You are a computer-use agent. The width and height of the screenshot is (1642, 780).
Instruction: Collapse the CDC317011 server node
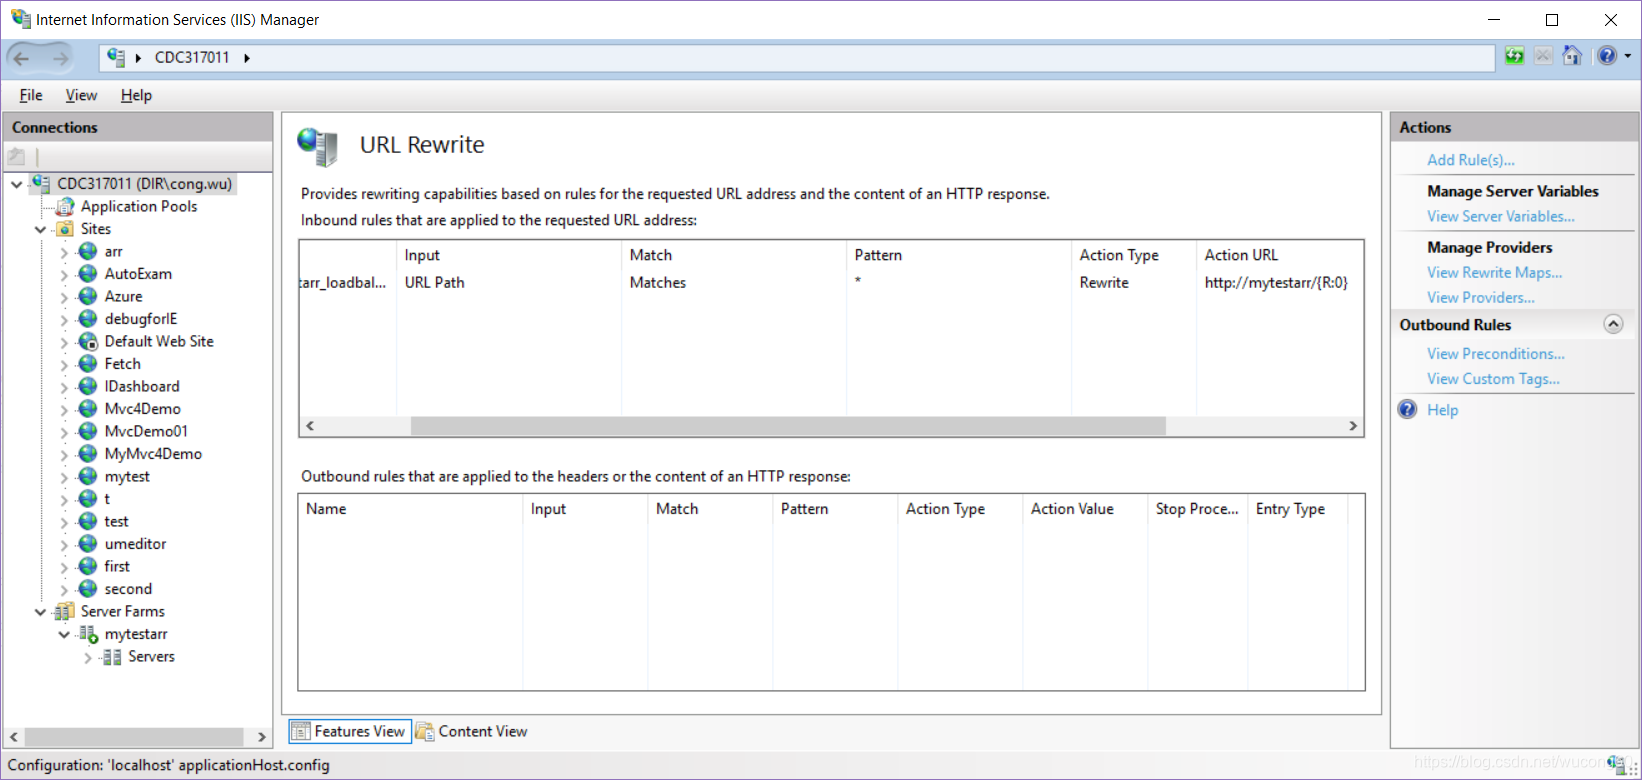[x=17, y=184]
